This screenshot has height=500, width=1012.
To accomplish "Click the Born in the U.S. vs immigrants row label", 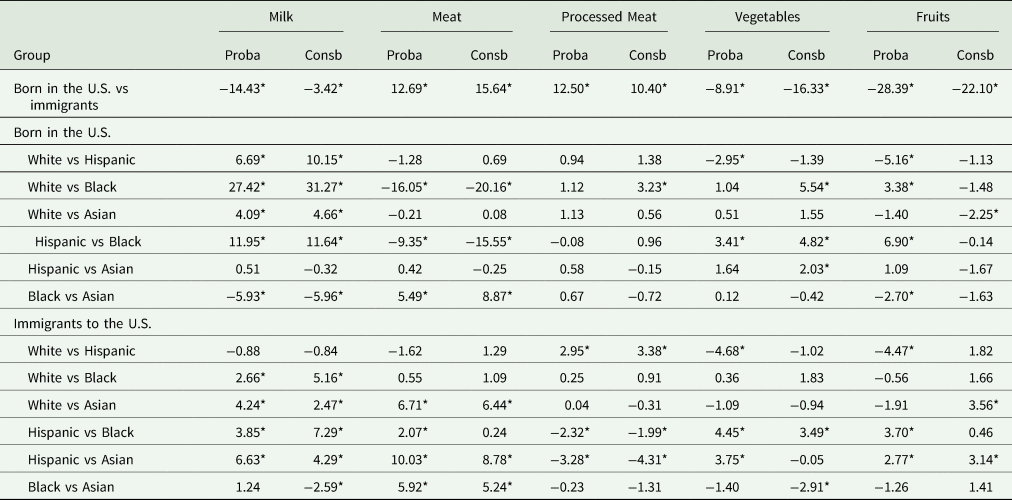I will (x=70, y=97).
